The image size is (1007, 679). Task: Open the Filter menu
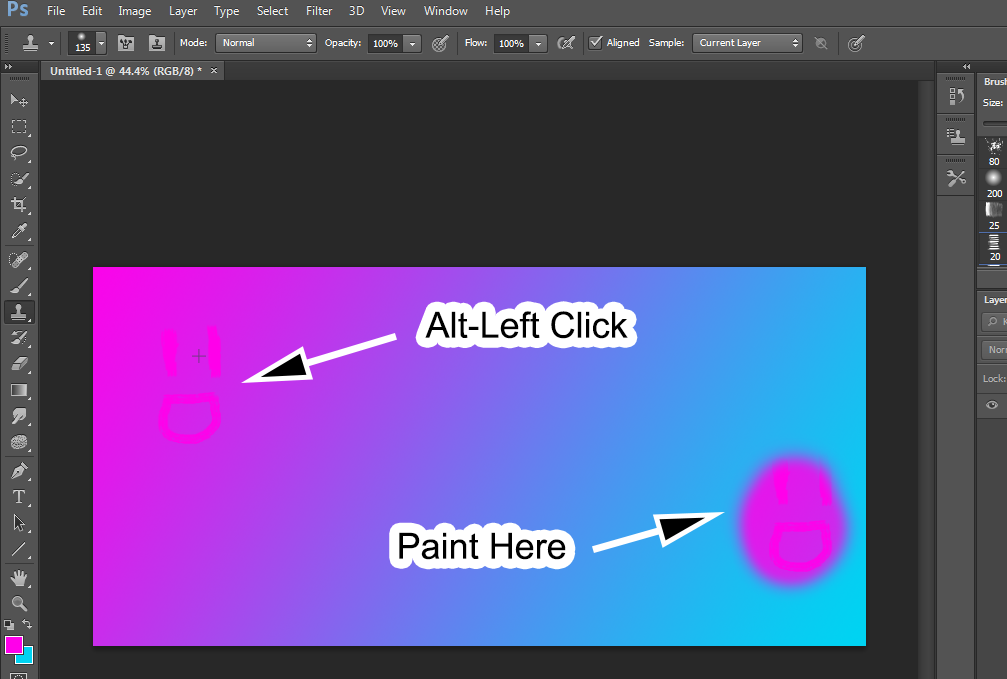319,11
